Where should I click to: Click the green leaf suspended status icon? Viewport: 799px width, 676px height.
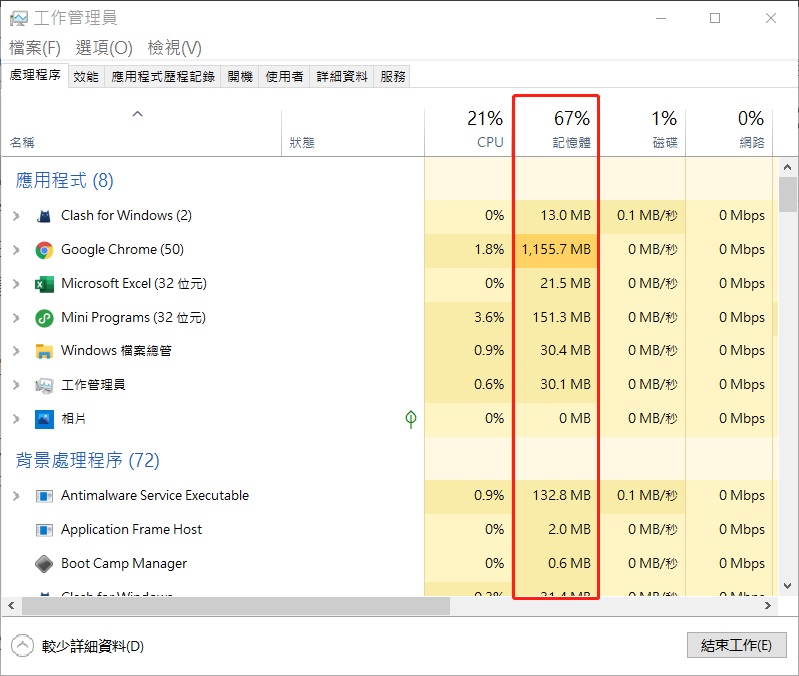(x=411, y=419)
